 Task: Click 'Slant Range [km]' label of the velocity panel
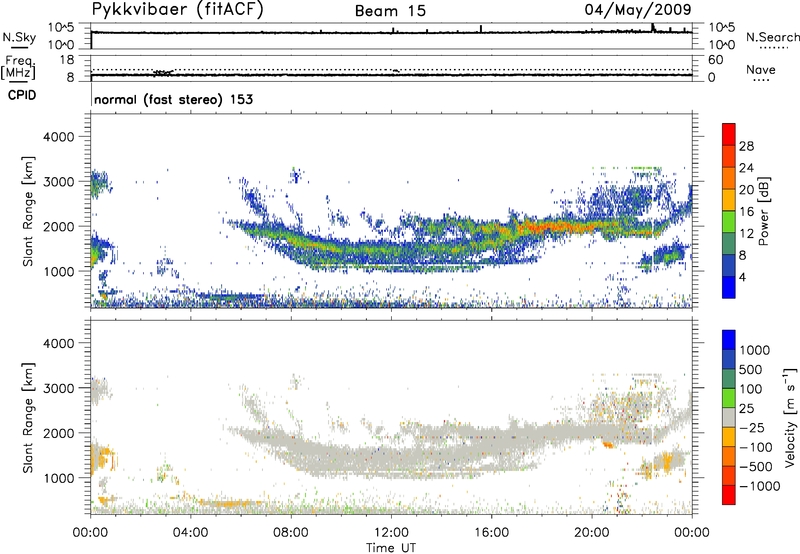(x=28, y=417)
